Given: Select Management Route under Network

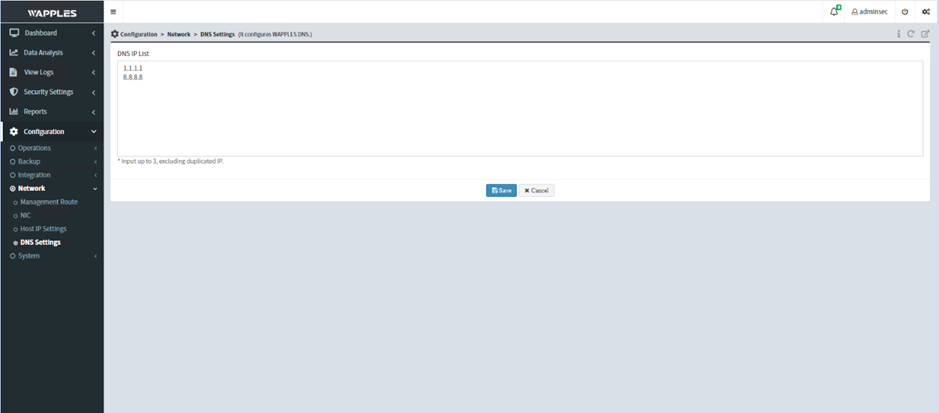Looking at the screenshot, I should pos(49,202).
